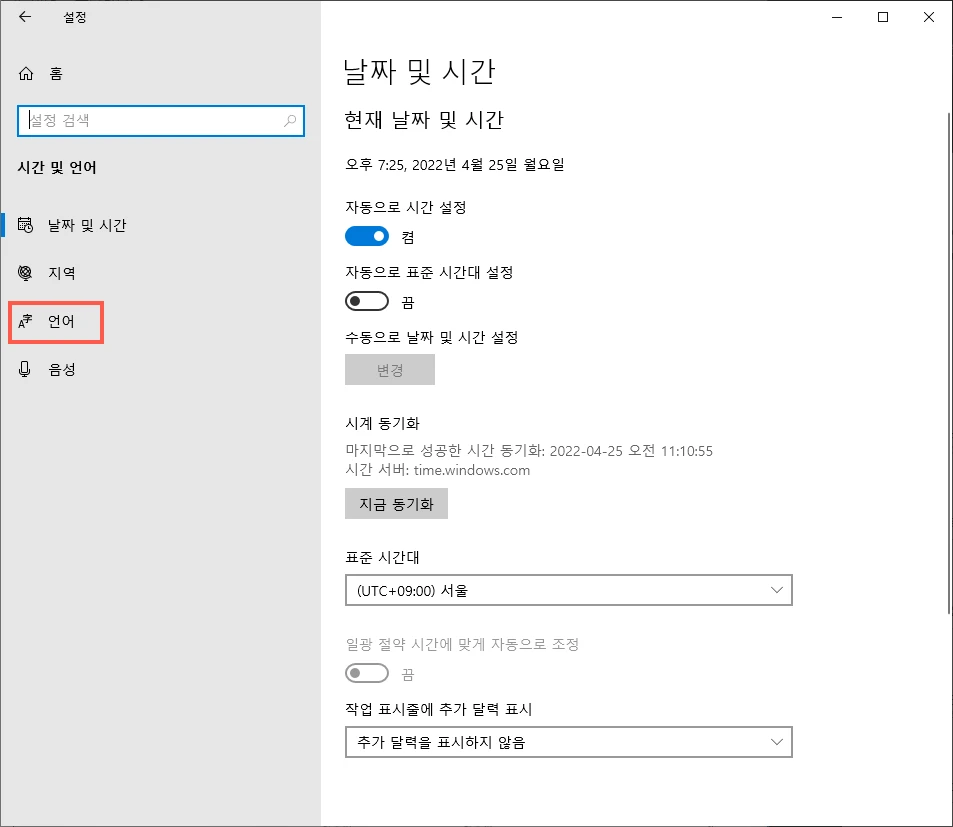
Task: Click the time server text time.windows.com
Action: (472, 470)
